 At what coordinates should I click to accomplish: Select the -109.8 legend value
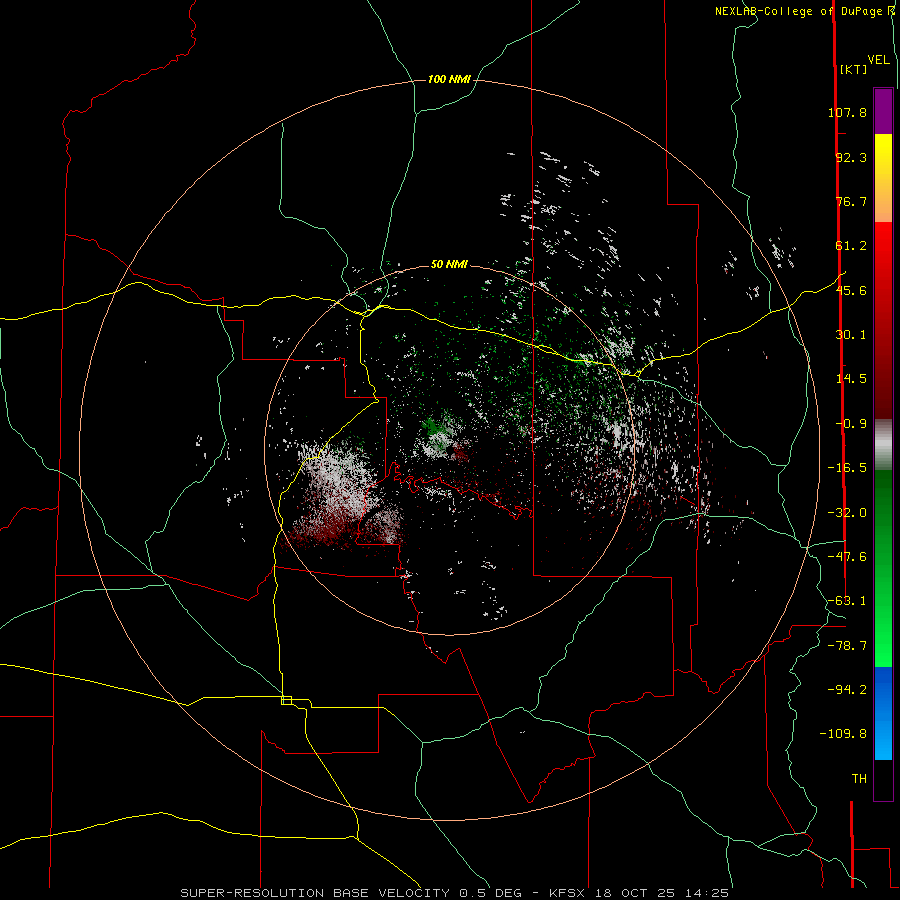click(844, 734)
